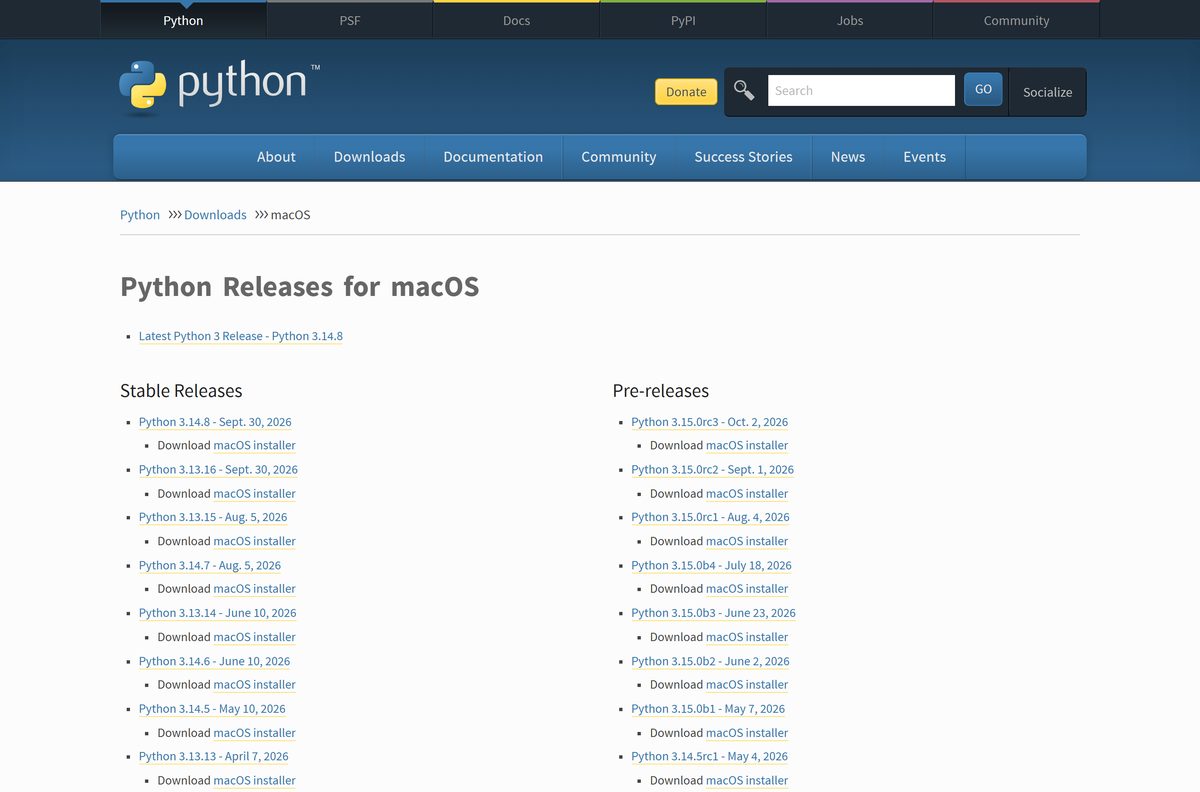Download macOS installer for Python 3.14.7
This screenshot has width=1200, height=792.
[x=254, y=589]
